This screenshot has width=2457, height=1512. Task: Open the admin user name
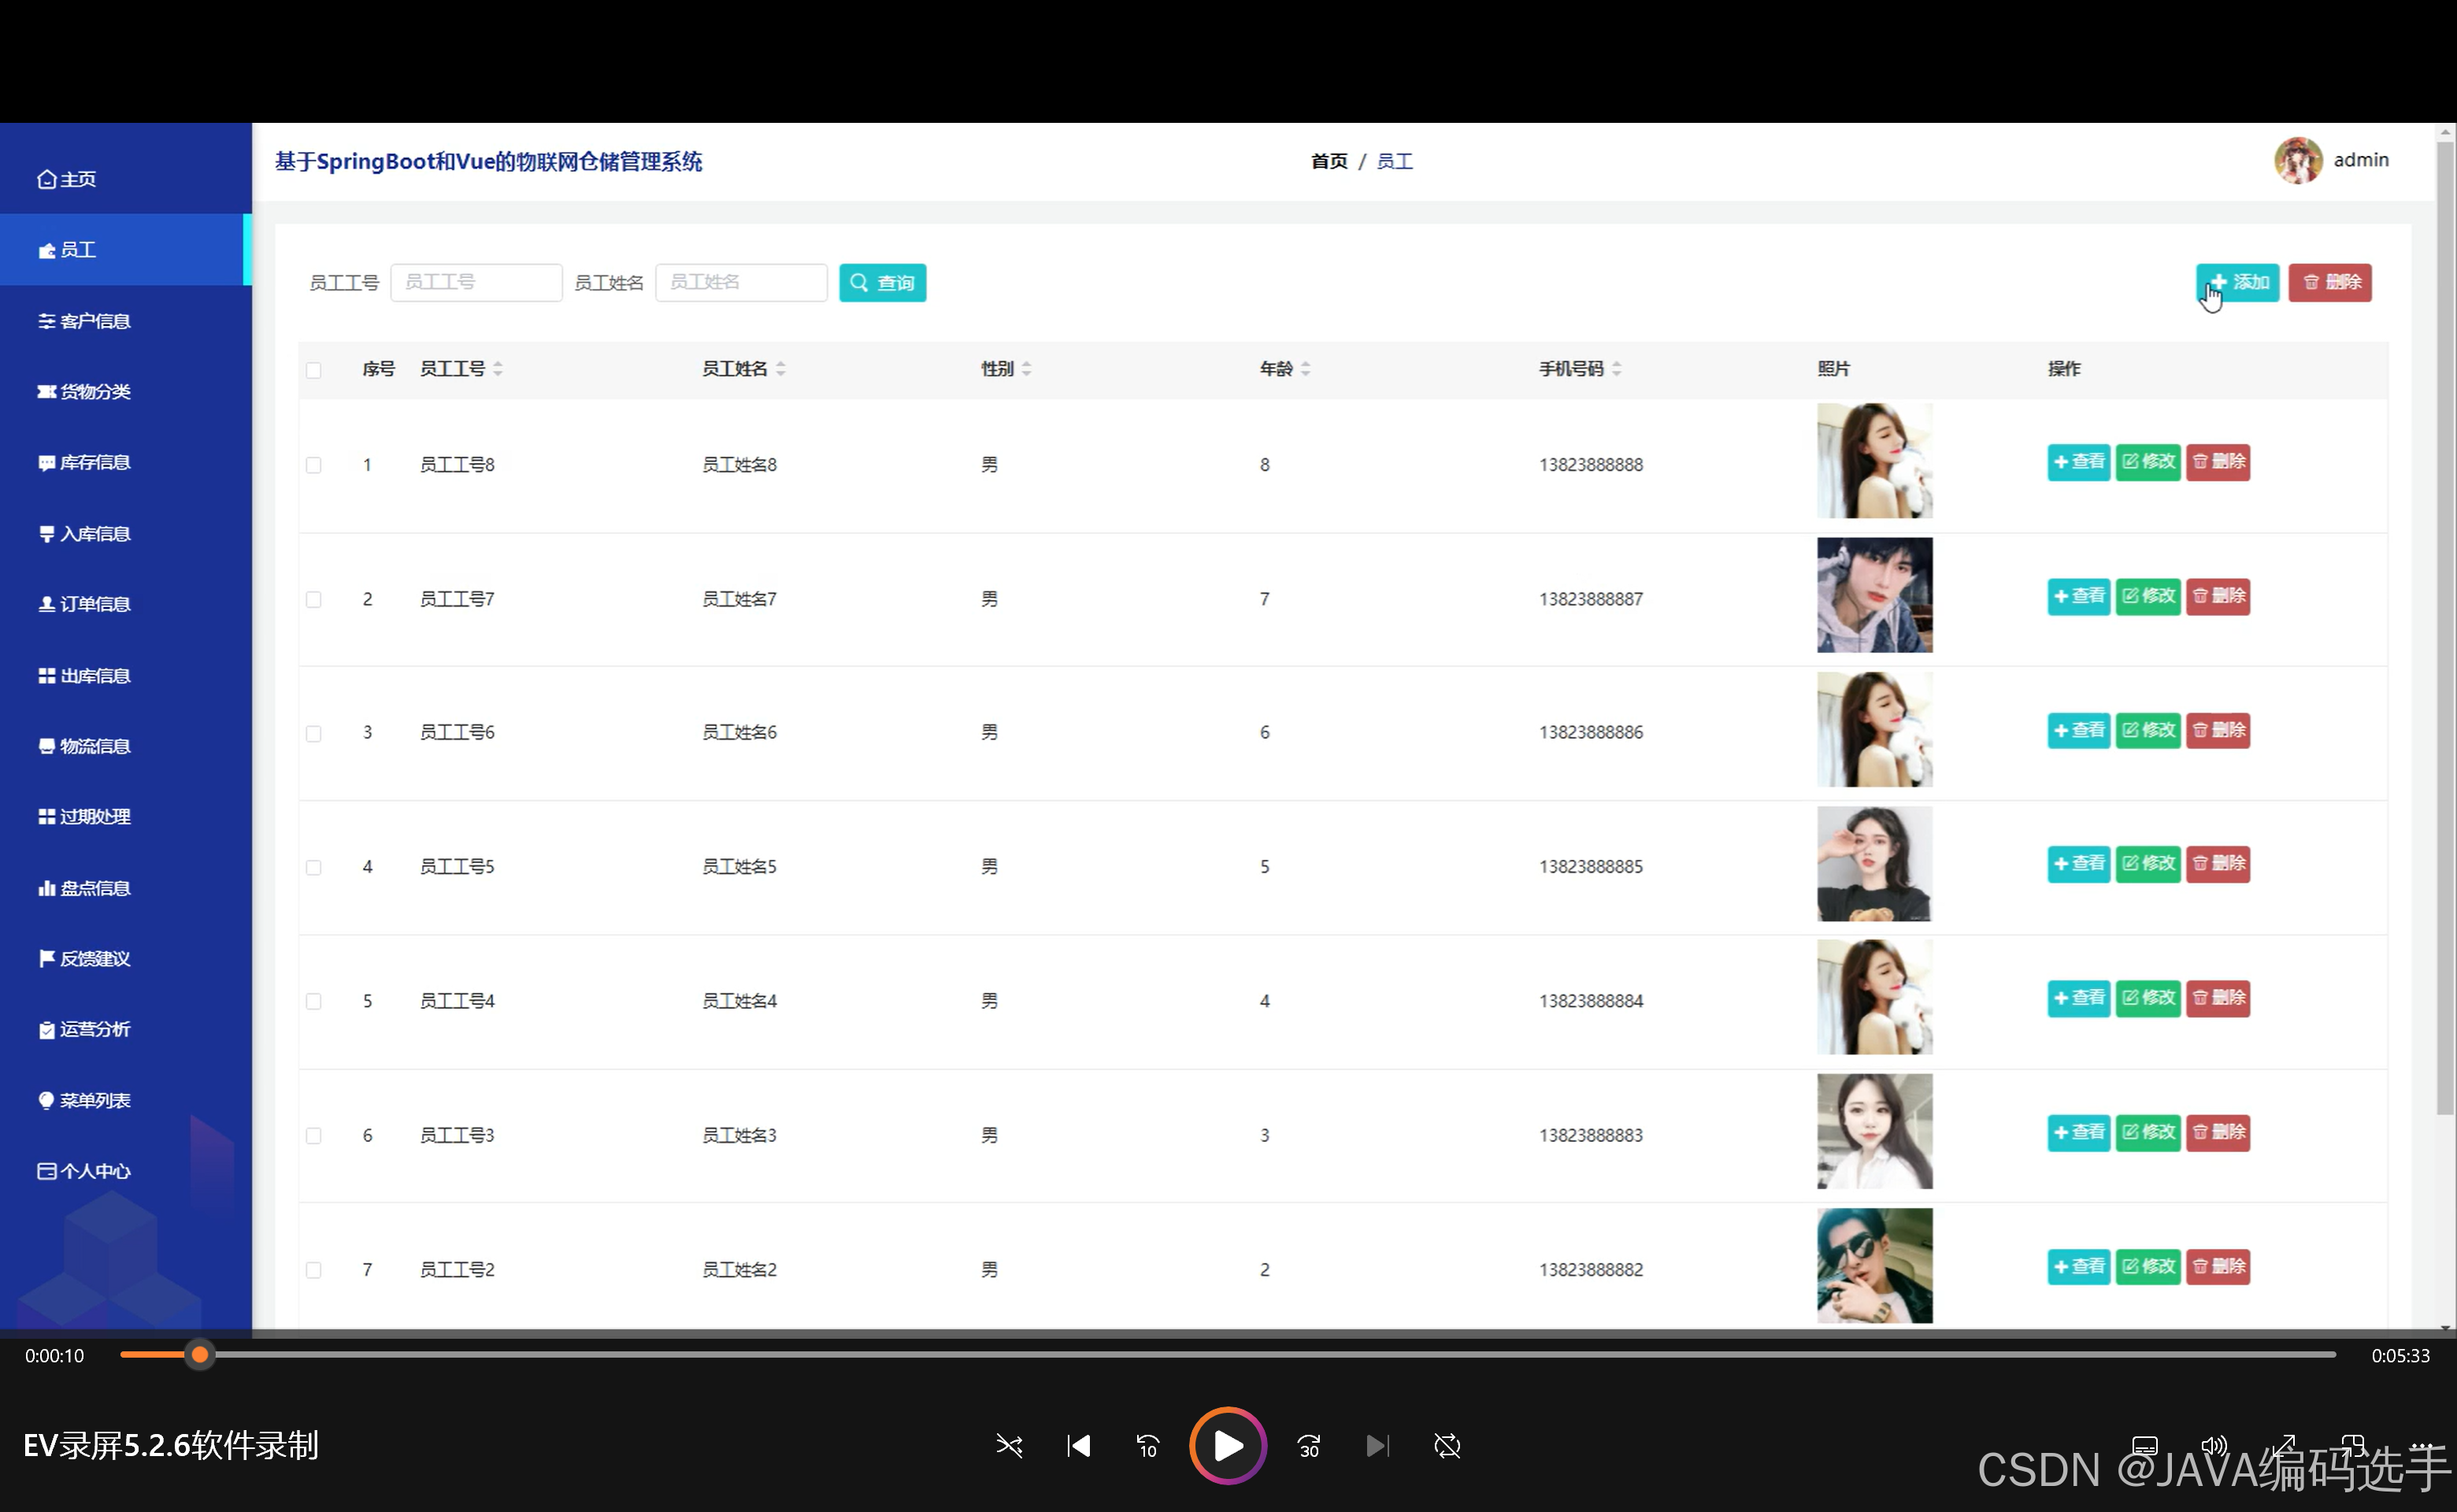pos(2361,160)
